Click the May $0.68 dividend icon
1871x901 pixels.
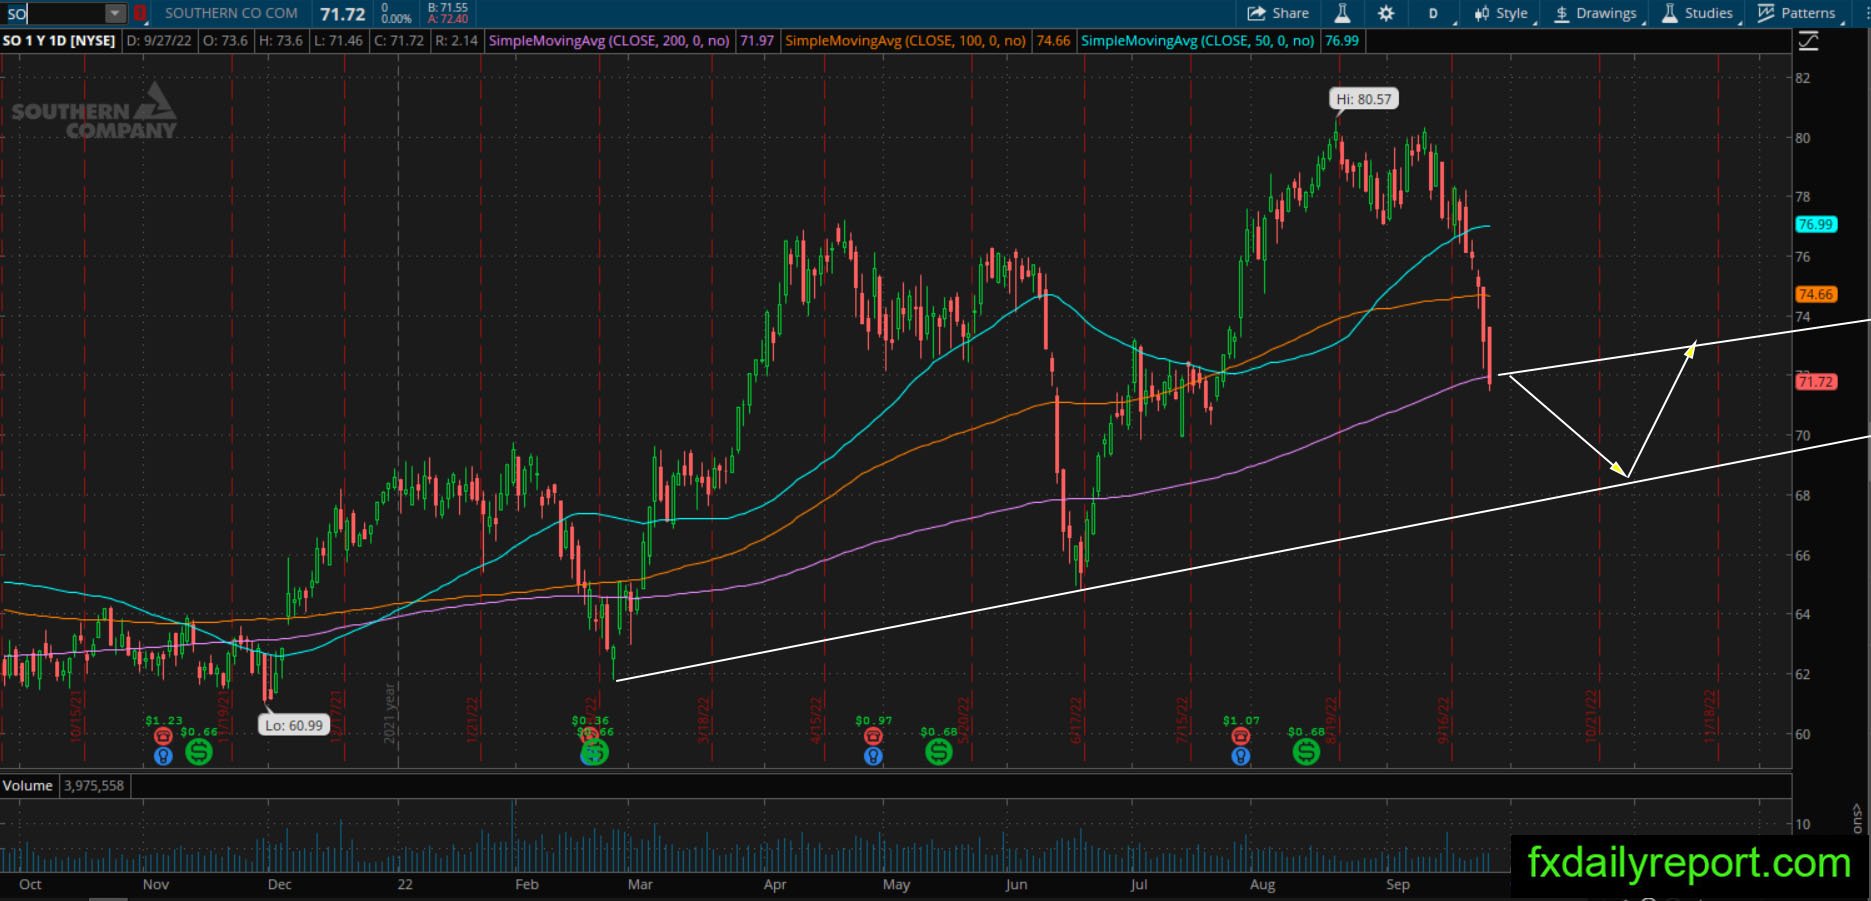(x=938, y=751)
